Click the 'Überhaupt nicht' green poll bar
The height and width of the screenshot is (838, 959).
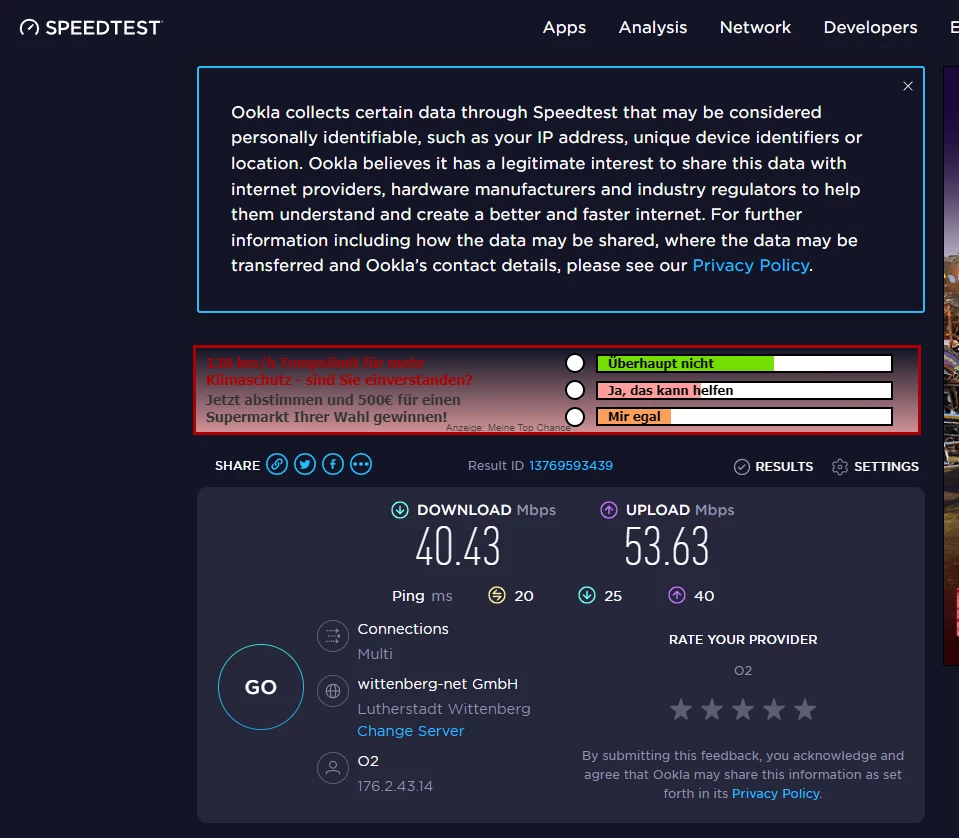click(744, 363)
